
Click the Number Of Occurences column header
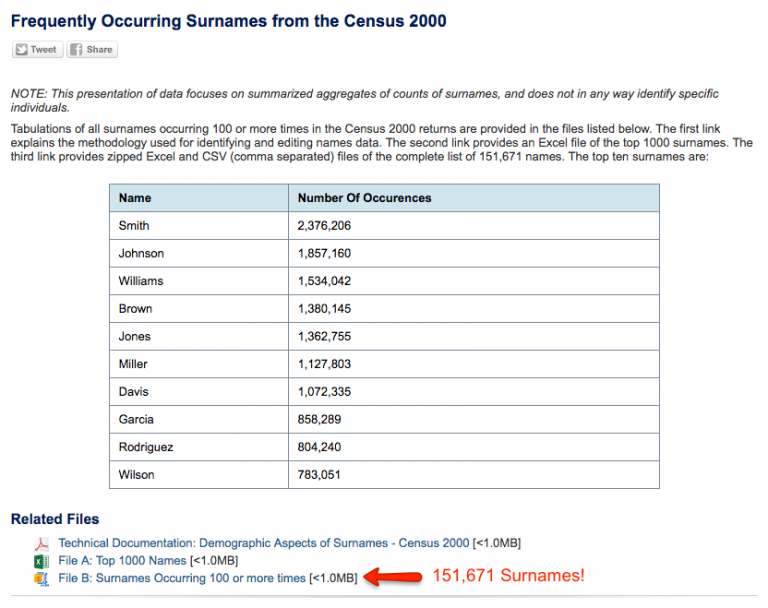click(364, 198)
